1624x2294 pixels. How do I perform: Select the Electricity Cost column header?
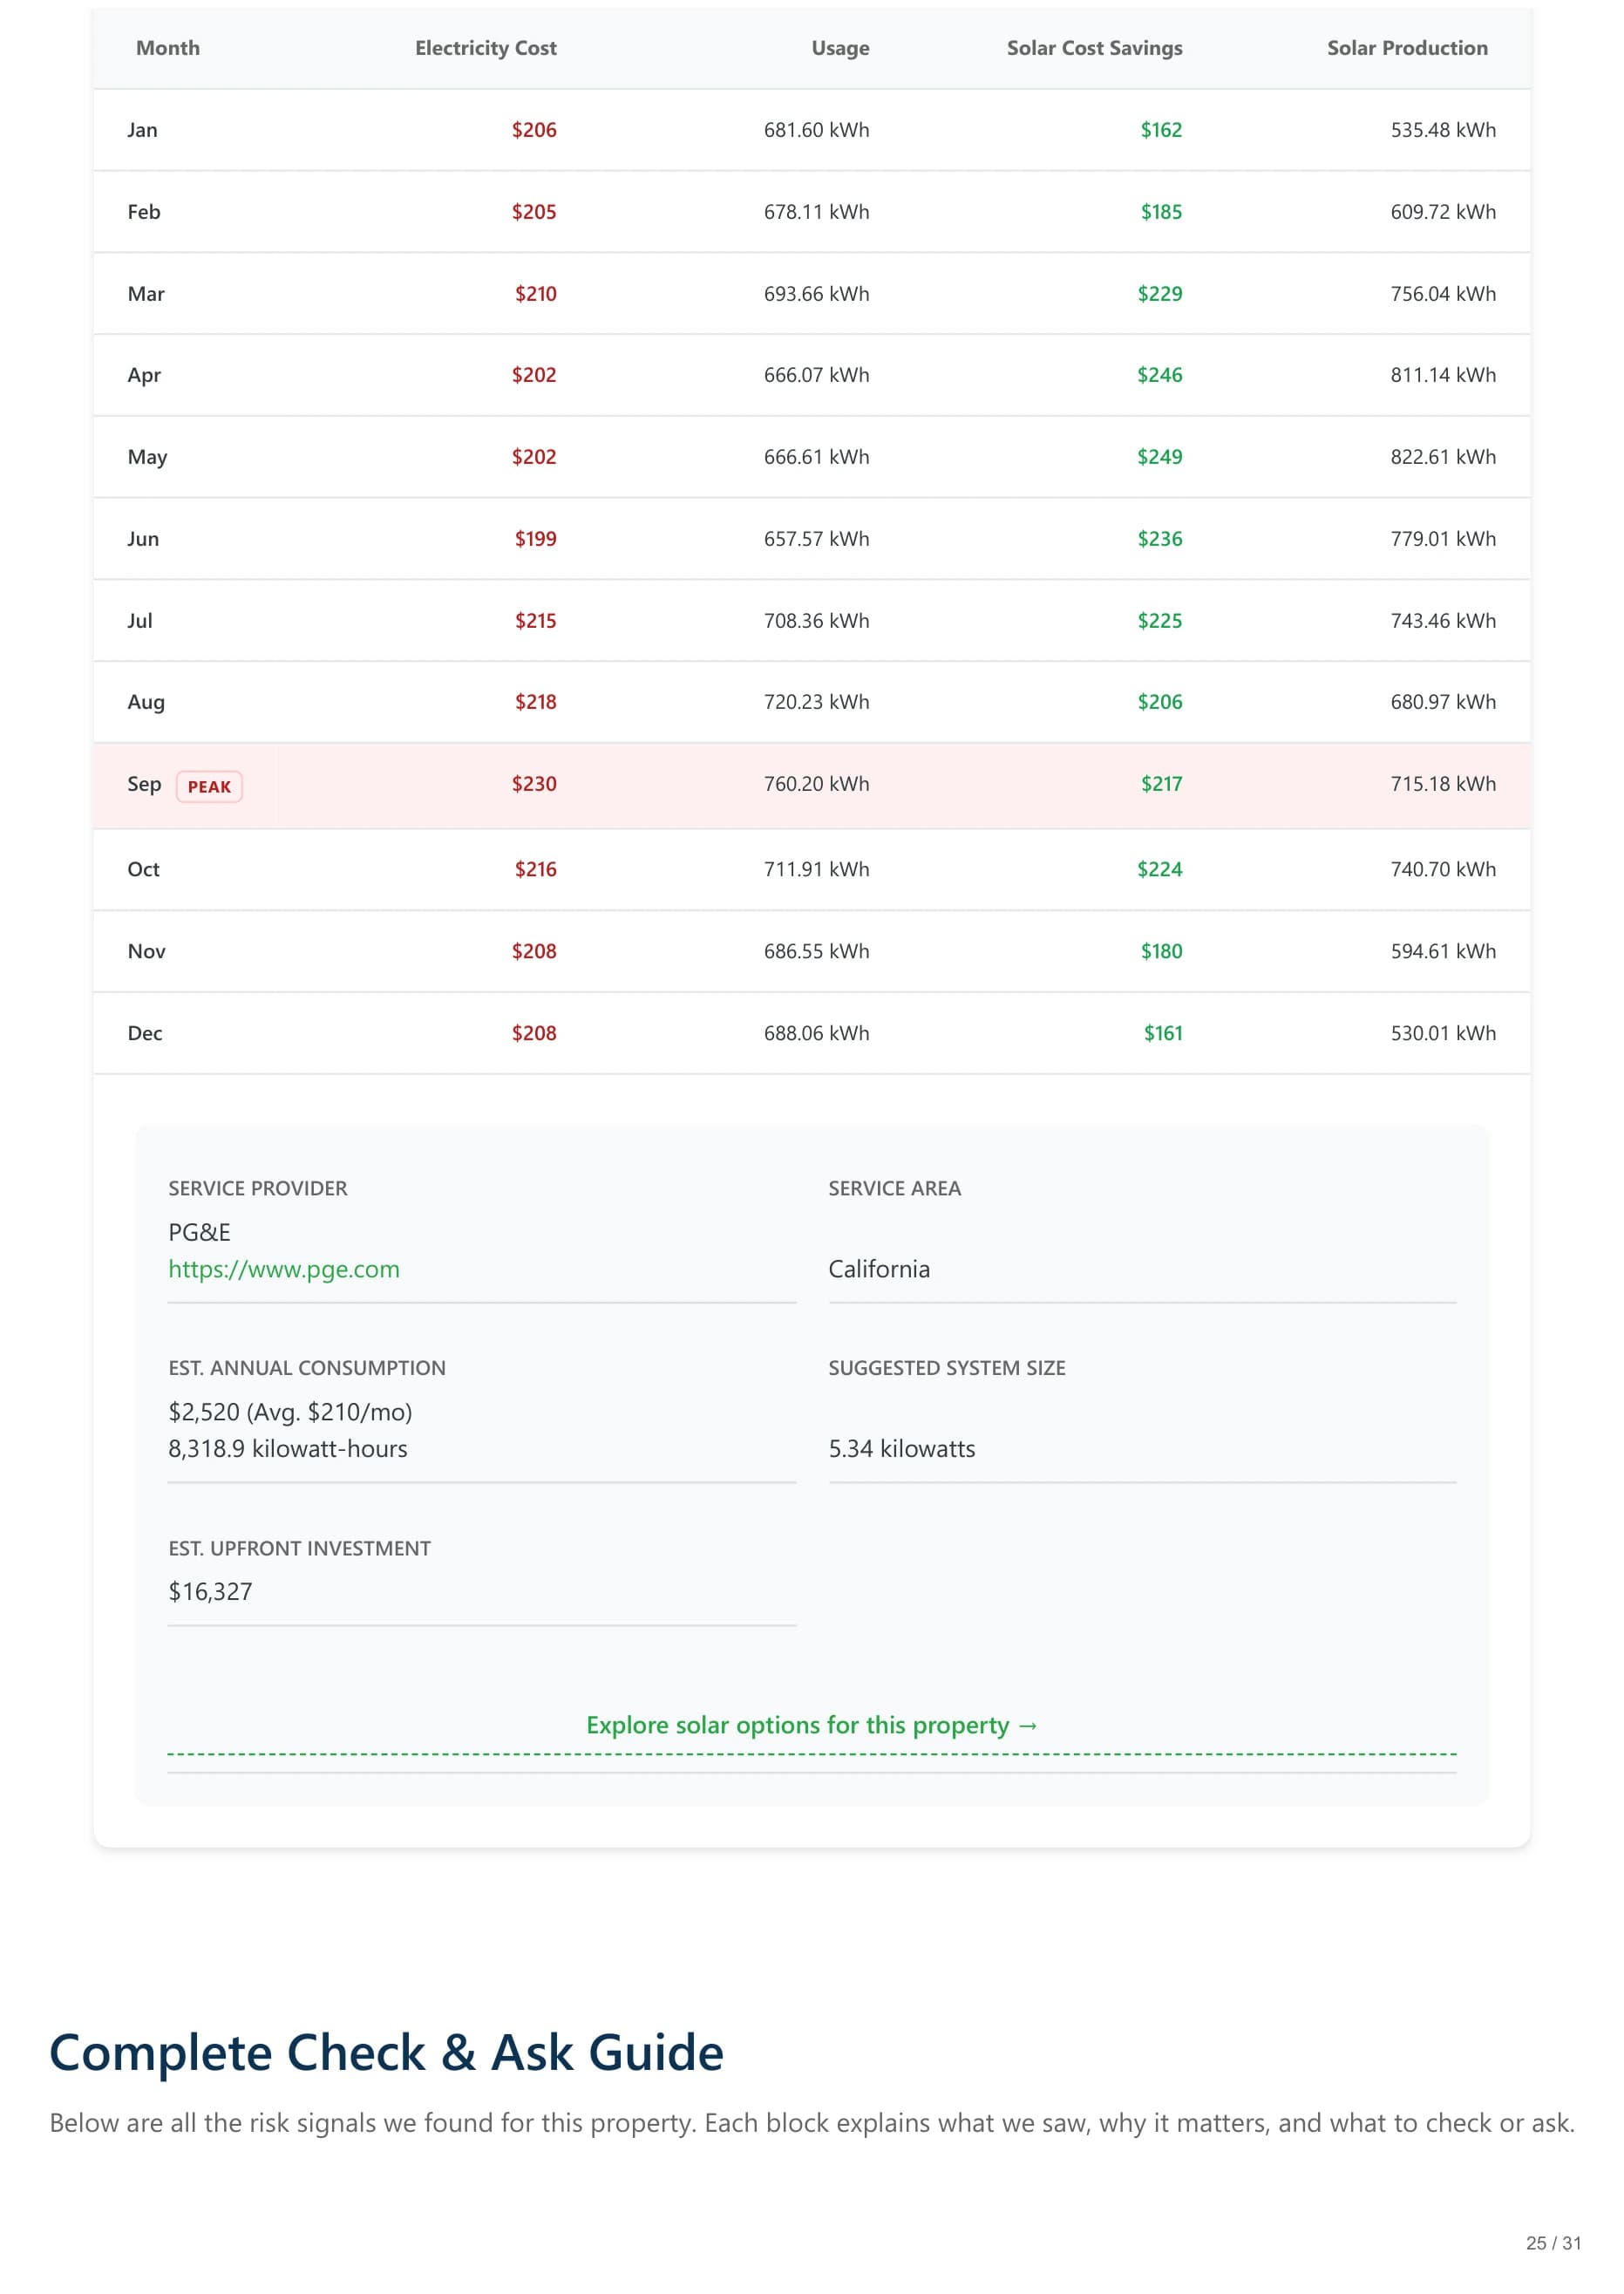[486, 48]
